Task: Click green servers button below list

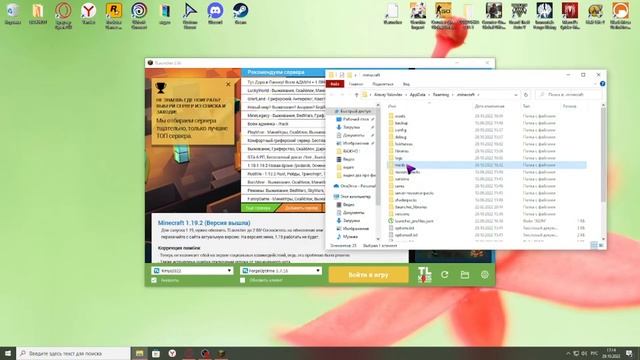Action: click(x=259, y=208)
